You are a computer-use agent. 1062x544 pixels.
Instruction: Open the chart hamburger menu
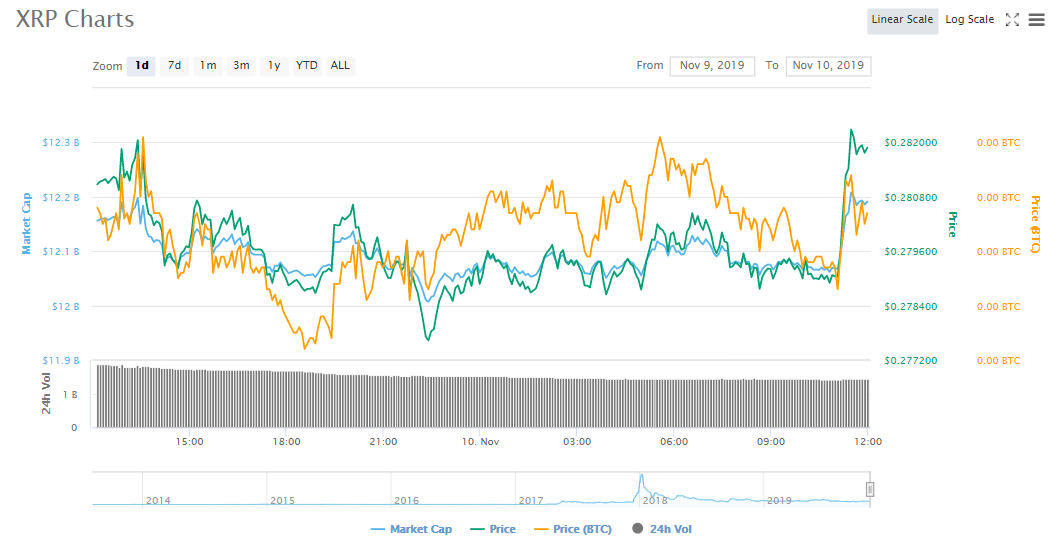(1037, 20)
